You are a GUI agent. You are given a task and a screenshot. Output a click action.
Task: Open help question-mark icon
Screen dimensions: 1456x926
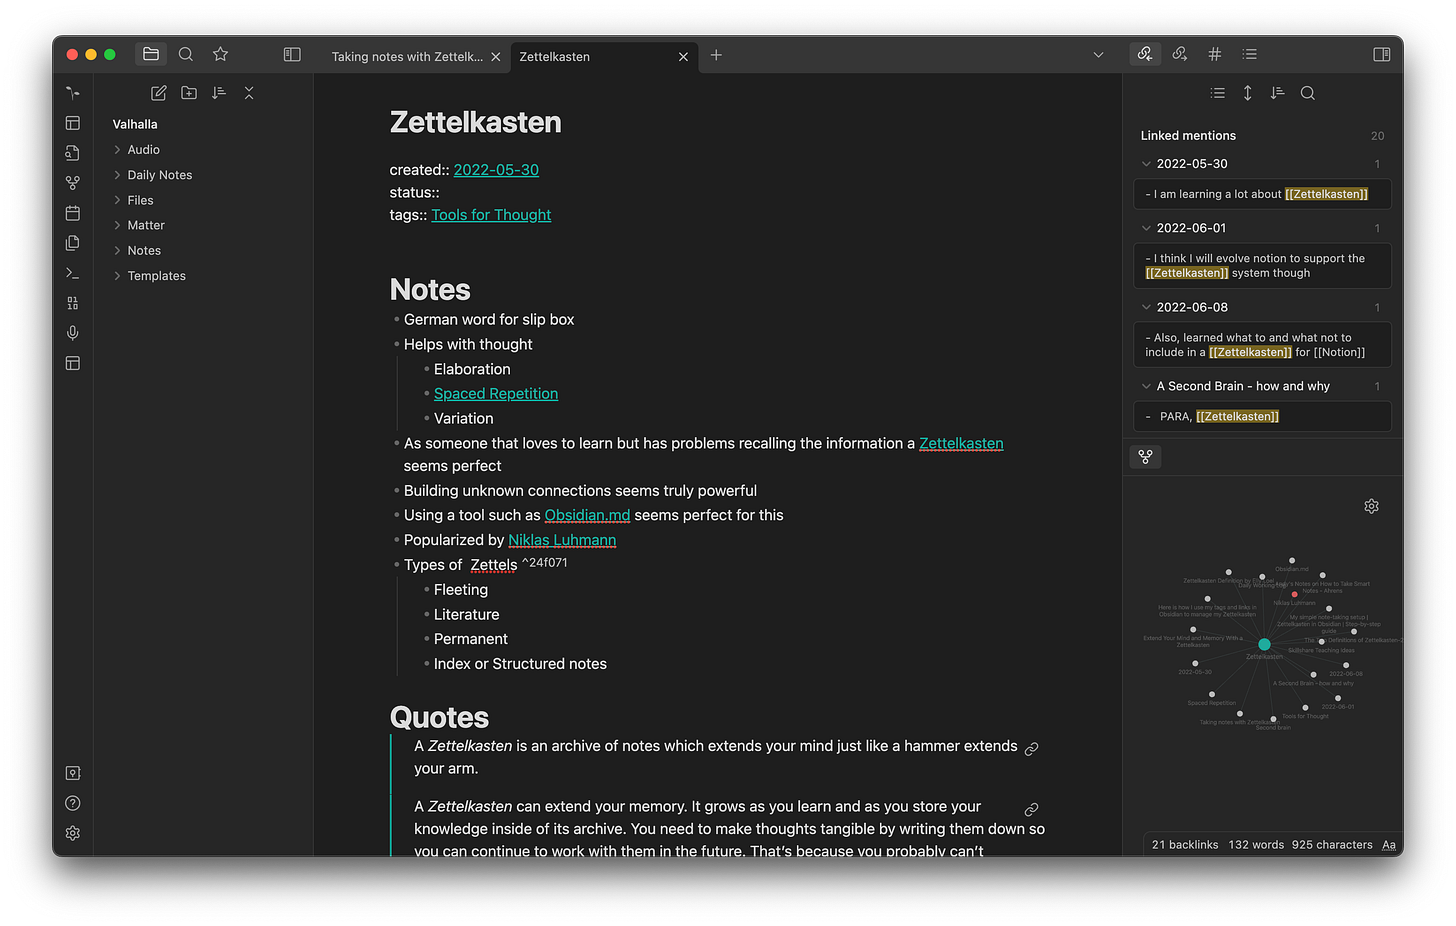[73, 803]
